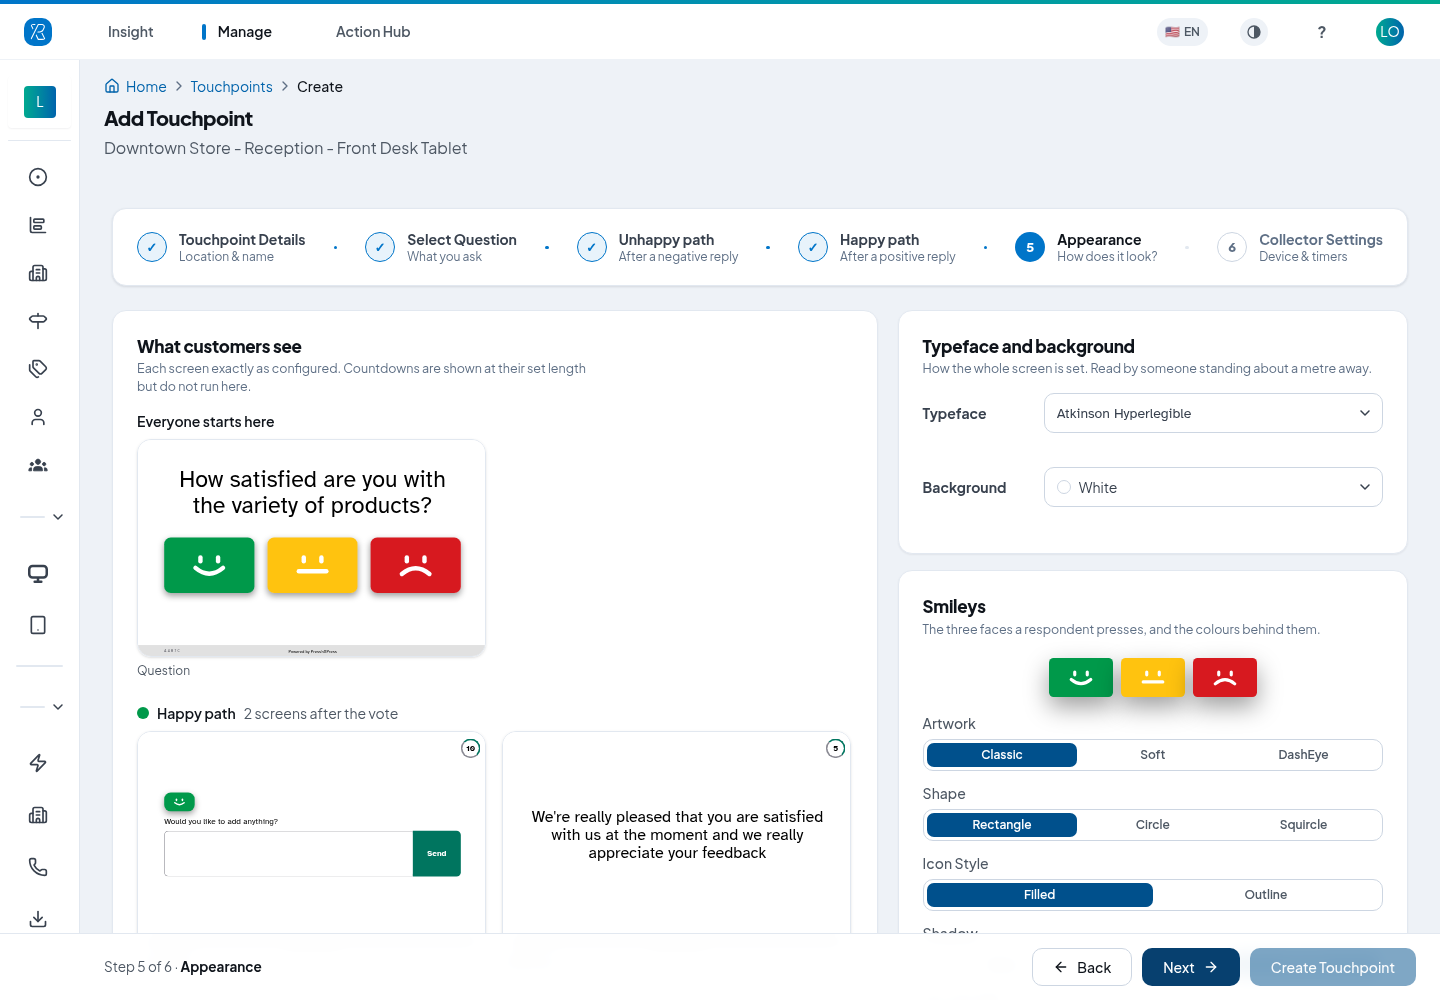The image size is (1440, 1000).
Task: Open the single person icon in sidebar
Action: [x=38, y=417]
